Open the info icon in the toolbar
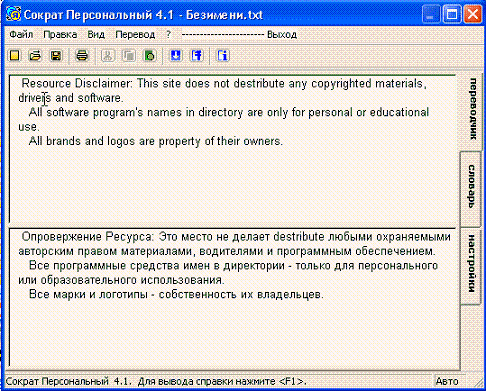The image size is (486, 391). tap(223, 56)
